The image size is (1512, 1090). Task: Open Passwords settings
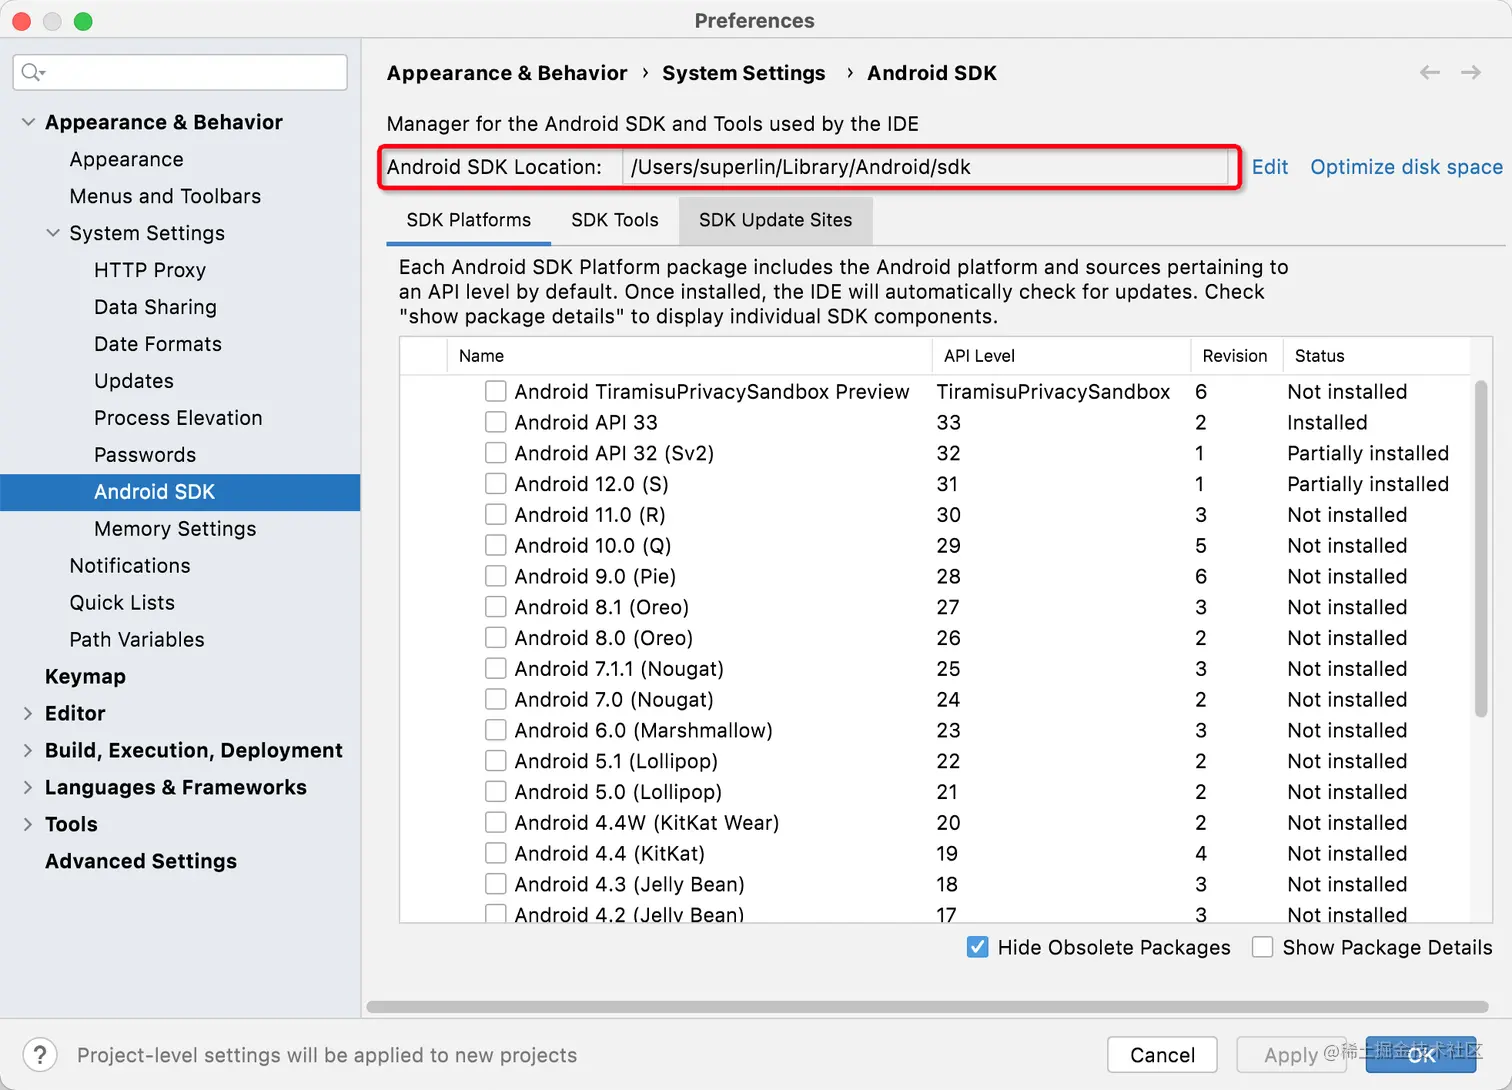145,455
